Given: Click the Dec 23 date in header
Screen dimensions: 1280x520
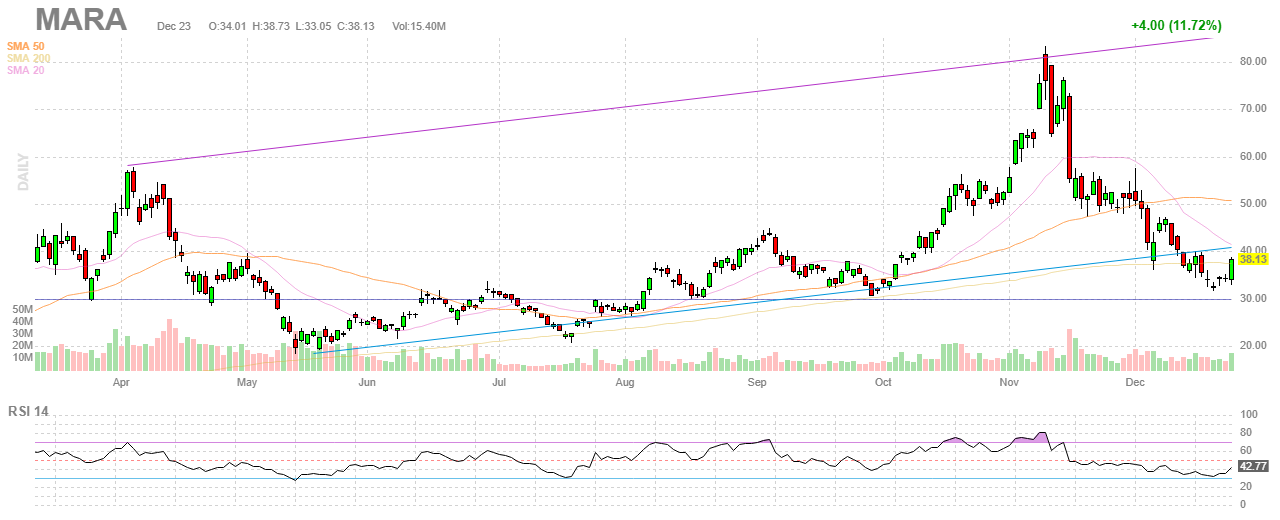Looking at the screenshot, I should (175, 26).
